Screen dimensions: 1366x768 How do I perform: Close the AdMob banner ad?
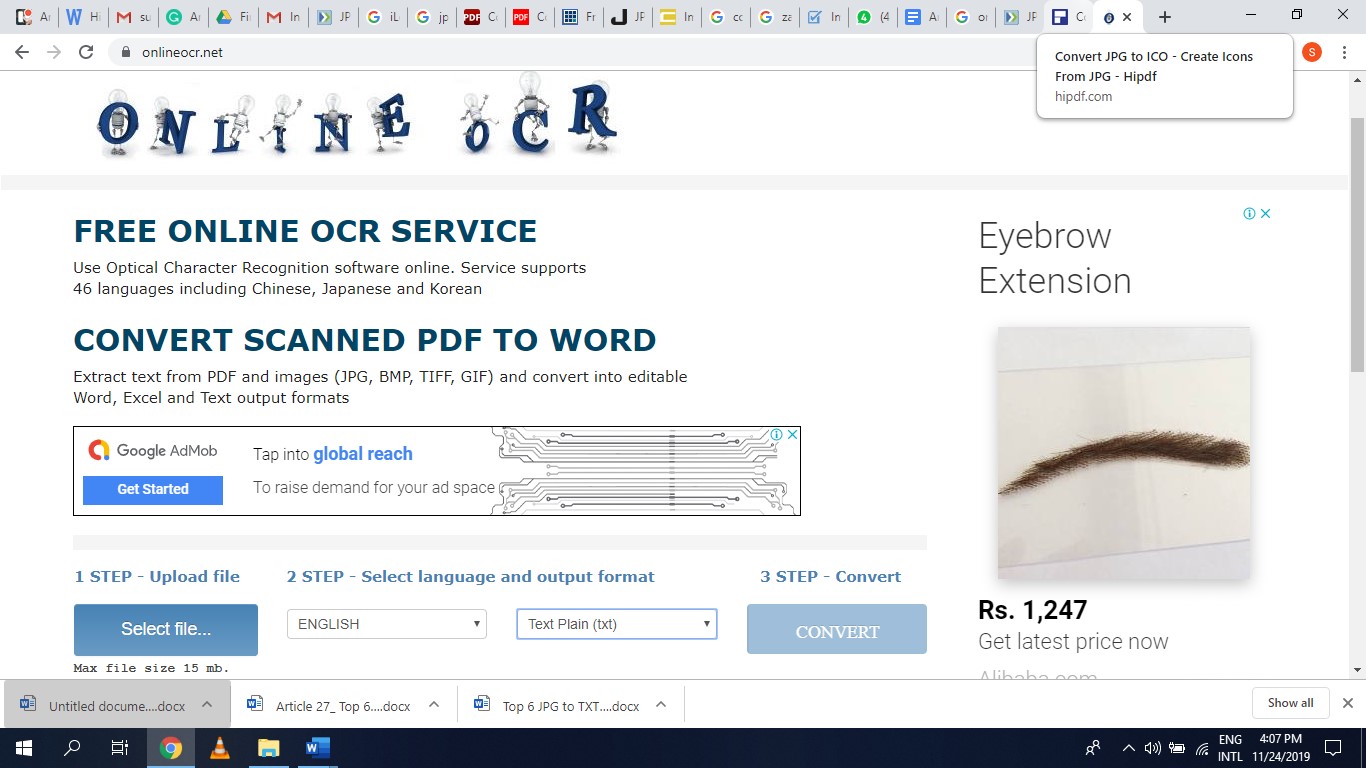(792, 435)
